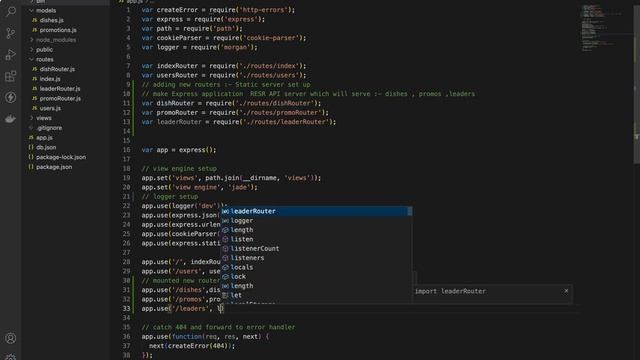
Task: Click the '// view engine setup' comment
Action: click(x=179, y=169)
